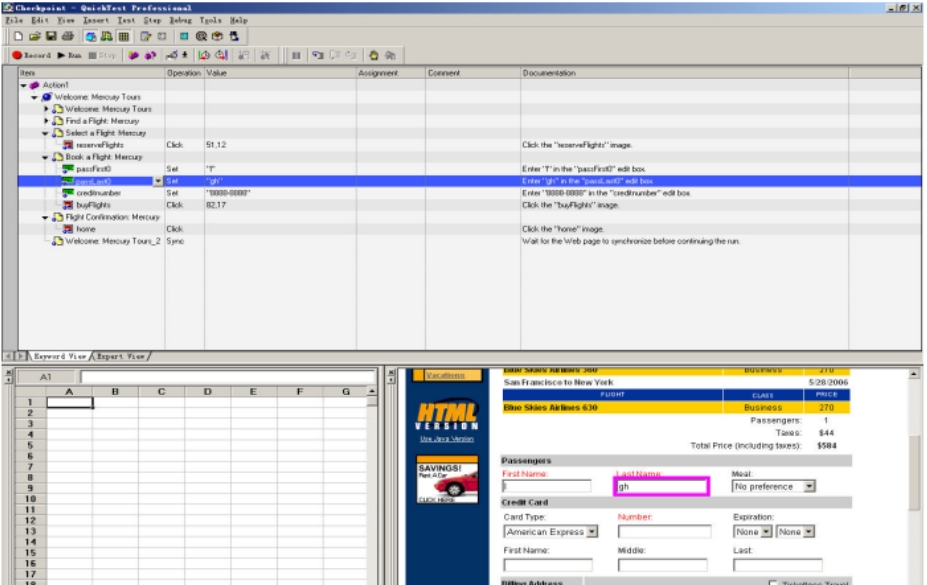Open the second Expiration 'None' dropdown
The width and height of the screenshot is (927, 585).
(809, 532)
